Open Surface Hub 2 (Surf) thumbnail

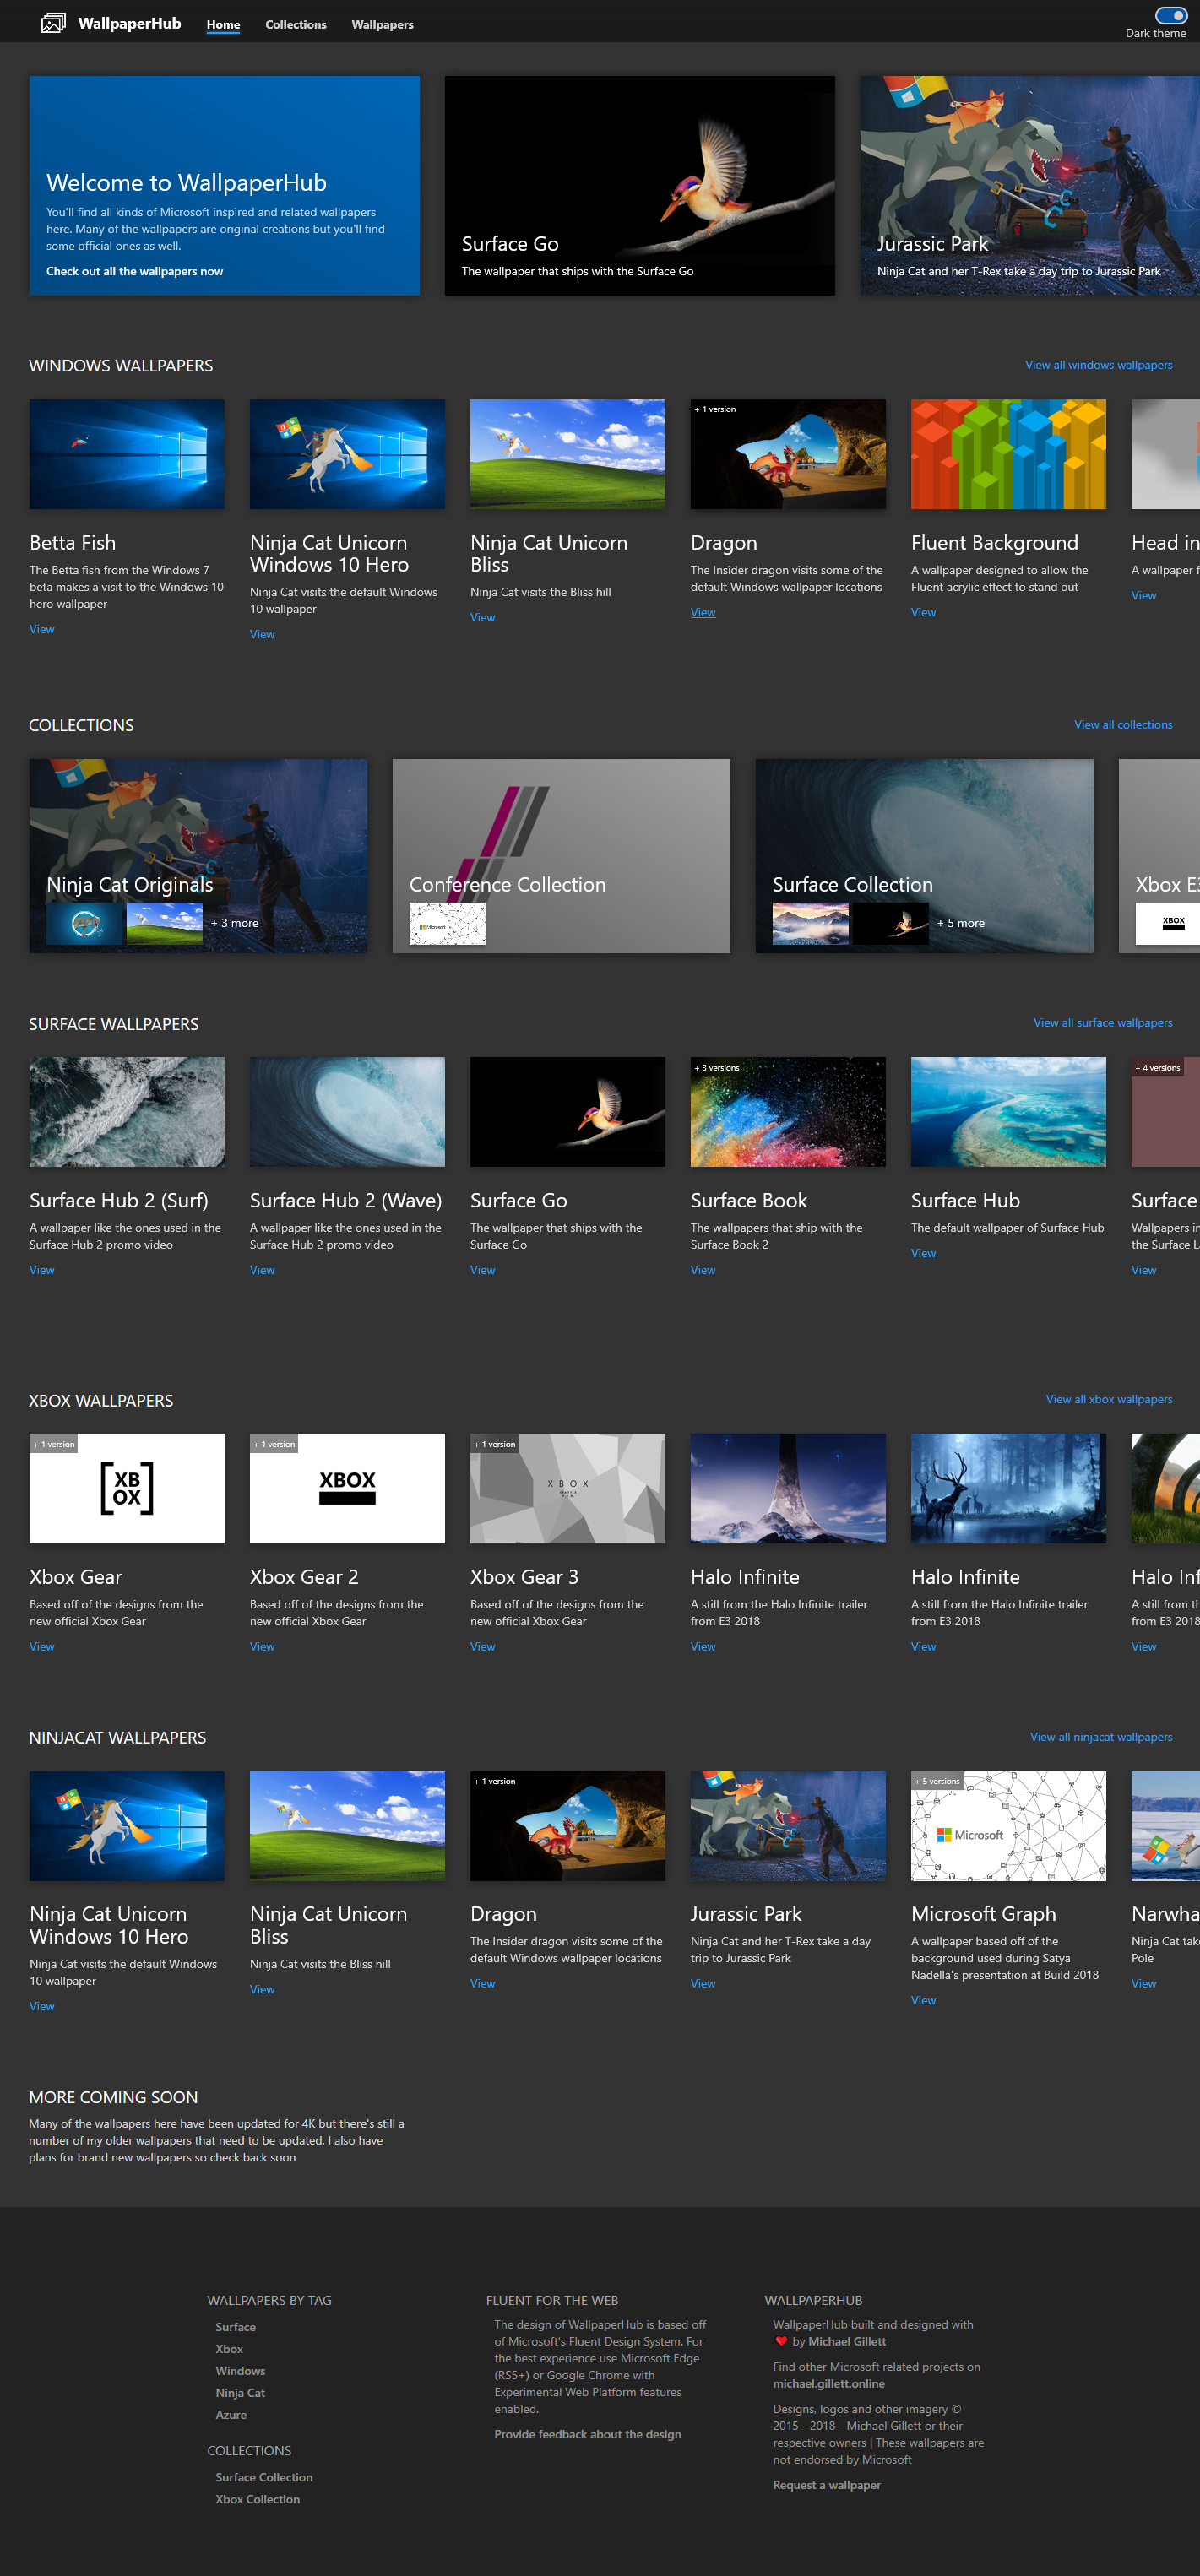coord(127,1112)
